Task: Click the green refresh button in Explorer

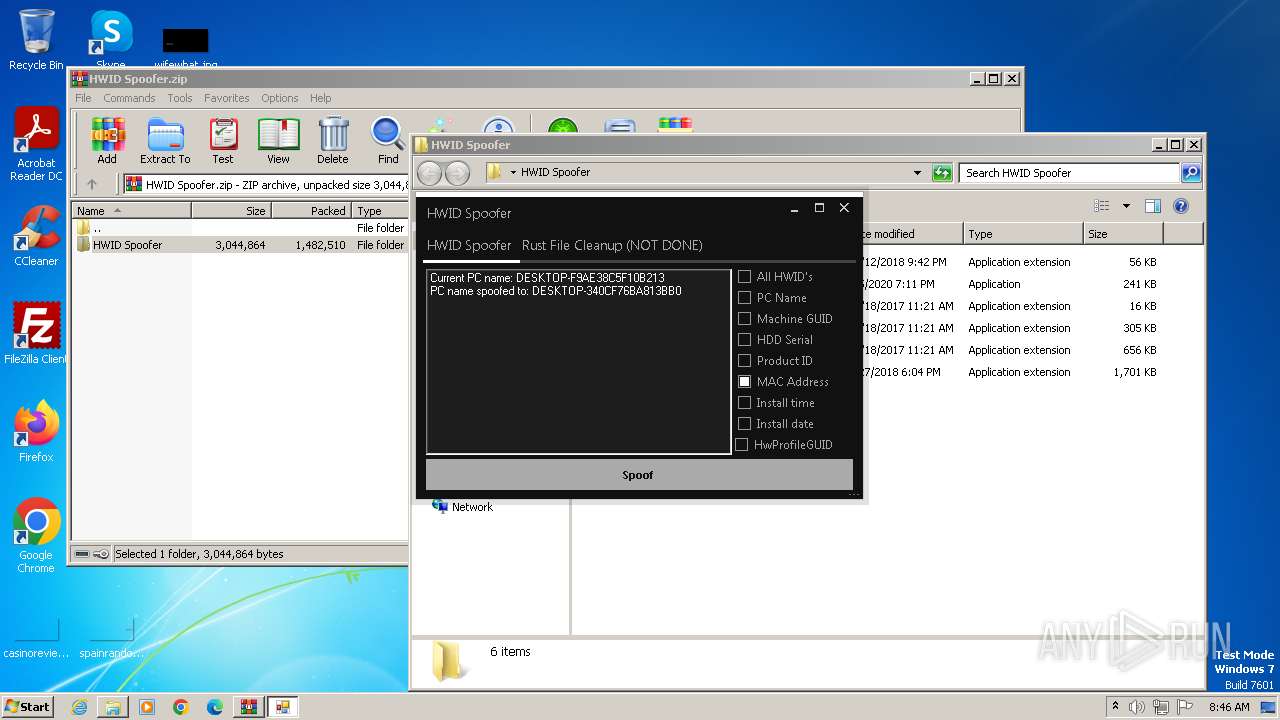Action: pos(942,173)
